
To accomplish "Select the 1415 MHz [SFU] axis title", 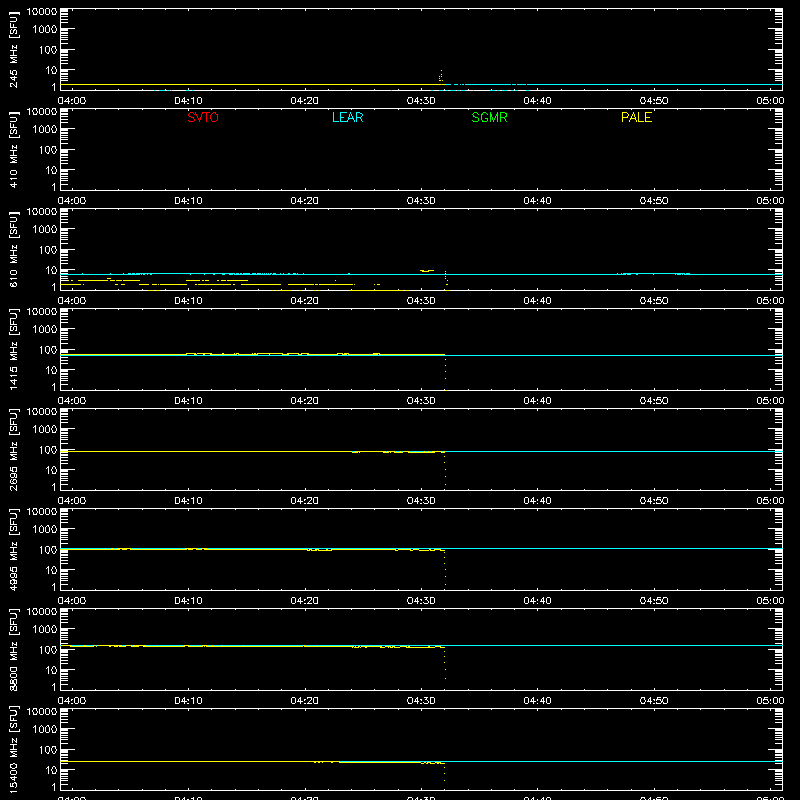I will point(13,349).
